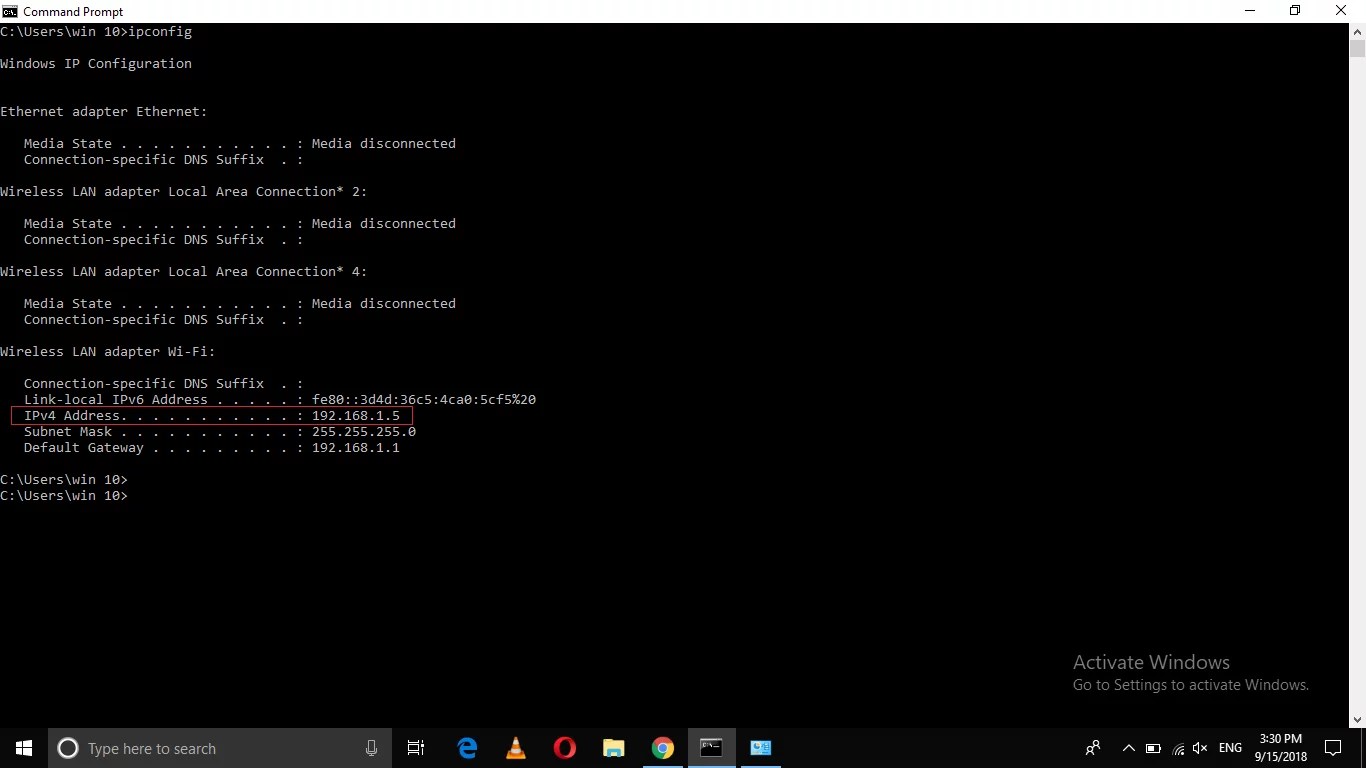Open the Start menu
The image size is (1366, 768).
click(x=23, y=748)
